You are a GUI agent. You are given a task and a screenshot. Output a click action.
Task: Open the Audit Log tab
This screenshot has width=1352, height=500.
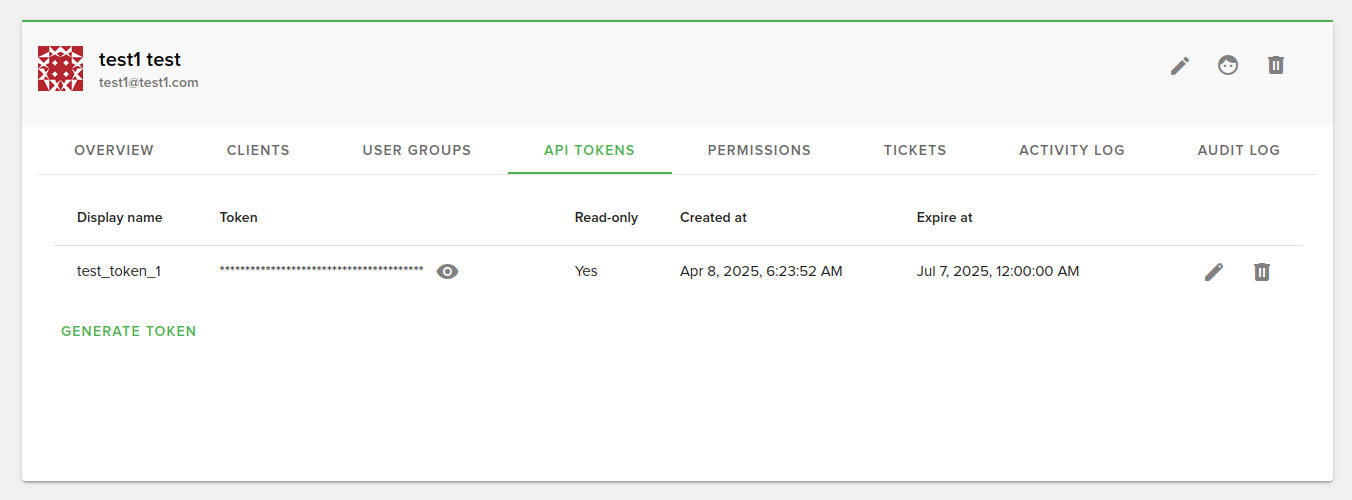(x=1238, y=150)
